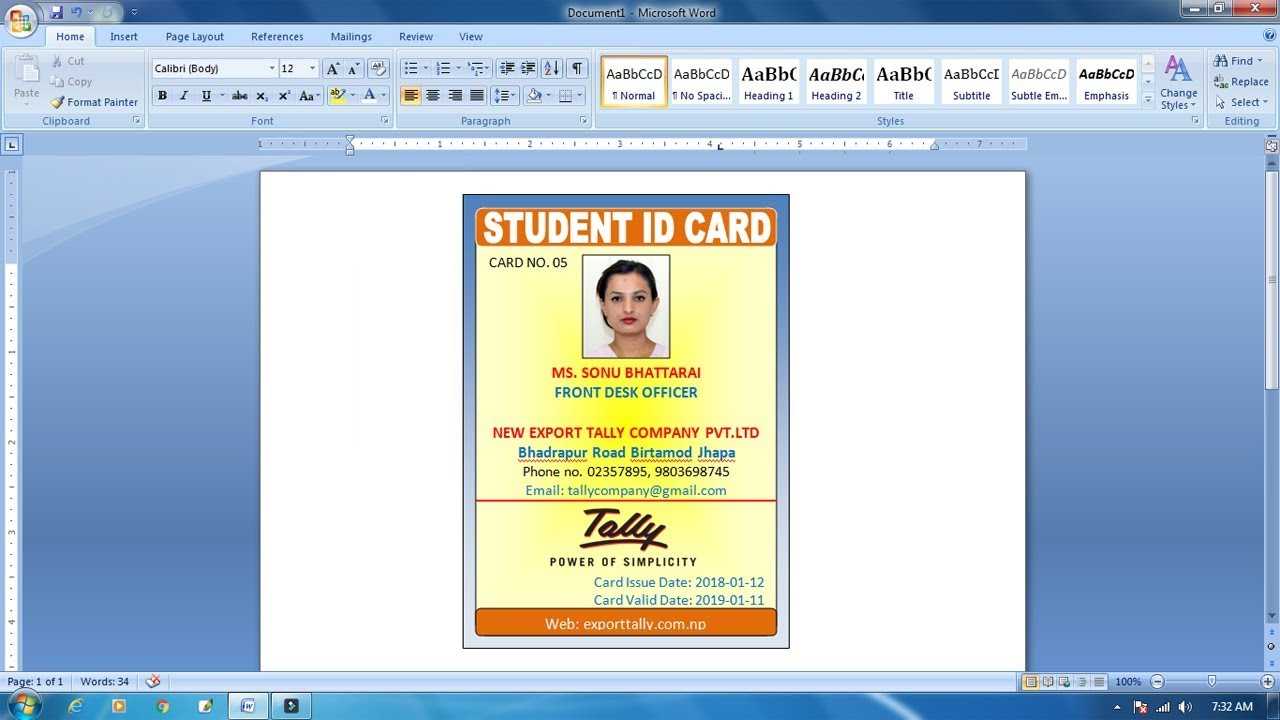Switch to the Insert tab
The height and width of the screenshot is (720, 1280).
click(124, 37)
